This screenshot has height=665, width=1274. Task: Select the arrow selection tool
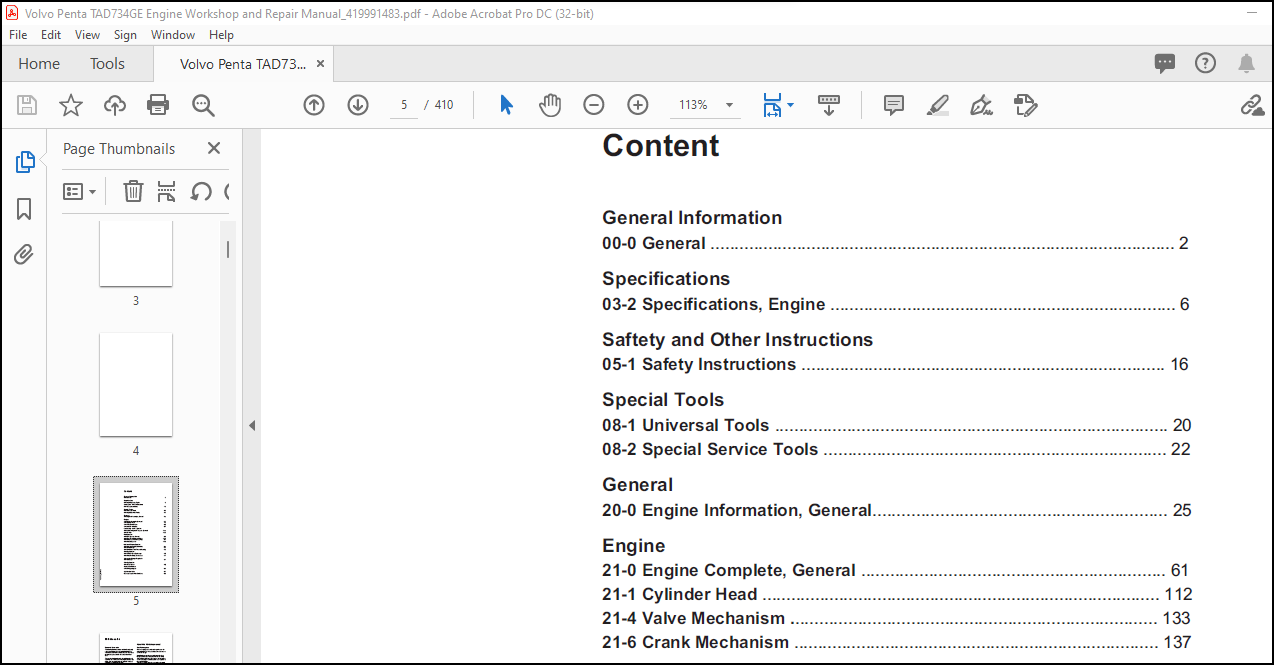coord(506,105)
